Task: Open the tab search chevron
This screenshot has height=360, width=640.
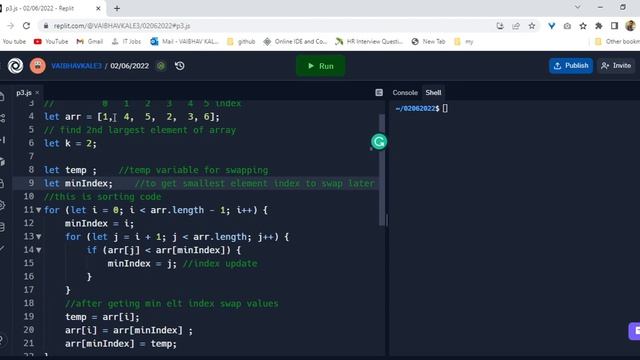Action: 578,7
